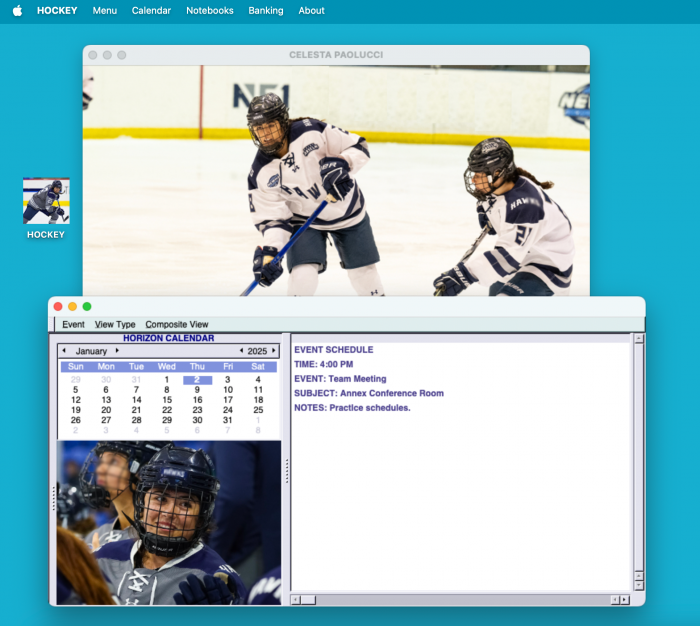
Task: Click the Apple logo menu
Action: (17, 10)
